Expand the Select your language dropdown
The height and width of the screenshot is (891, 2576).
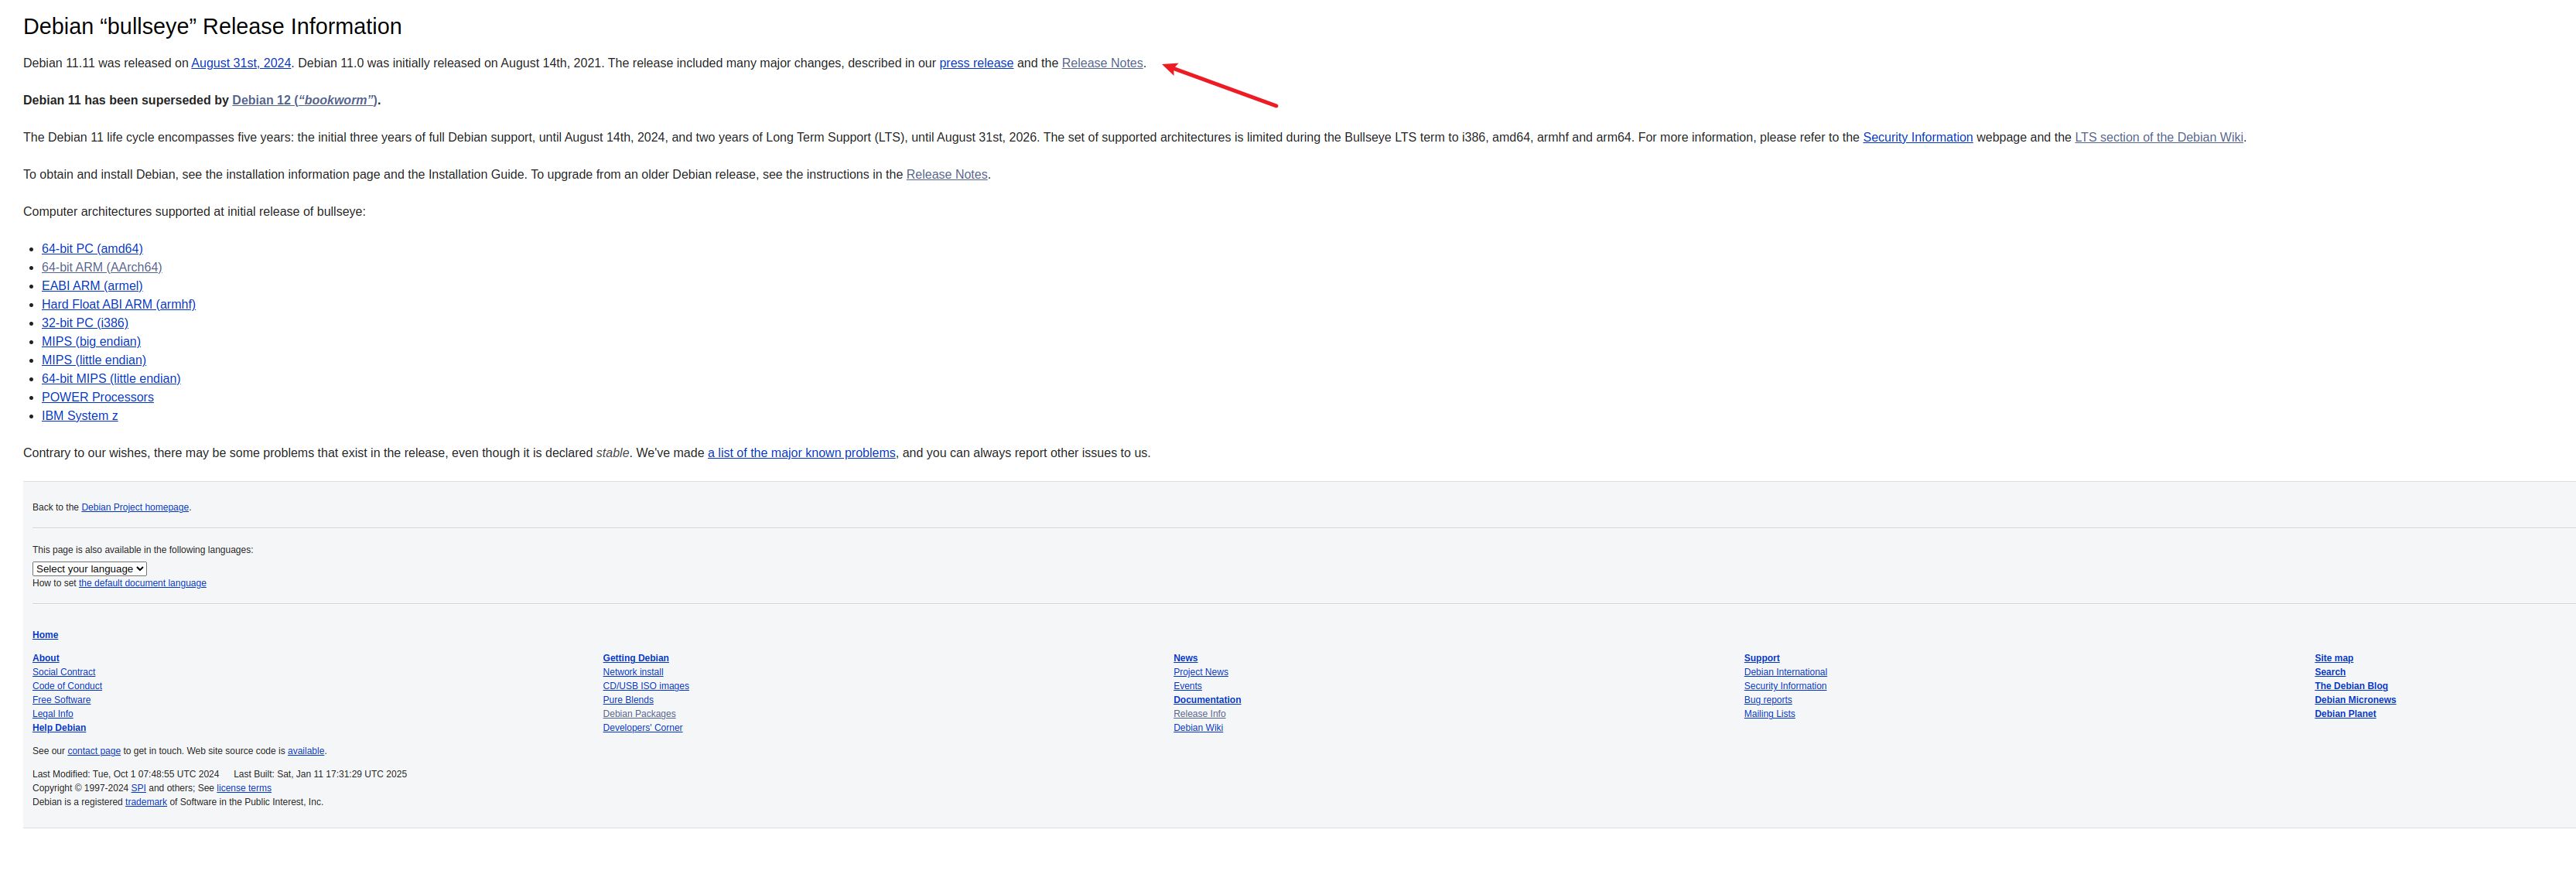click(x=90, y=569)
